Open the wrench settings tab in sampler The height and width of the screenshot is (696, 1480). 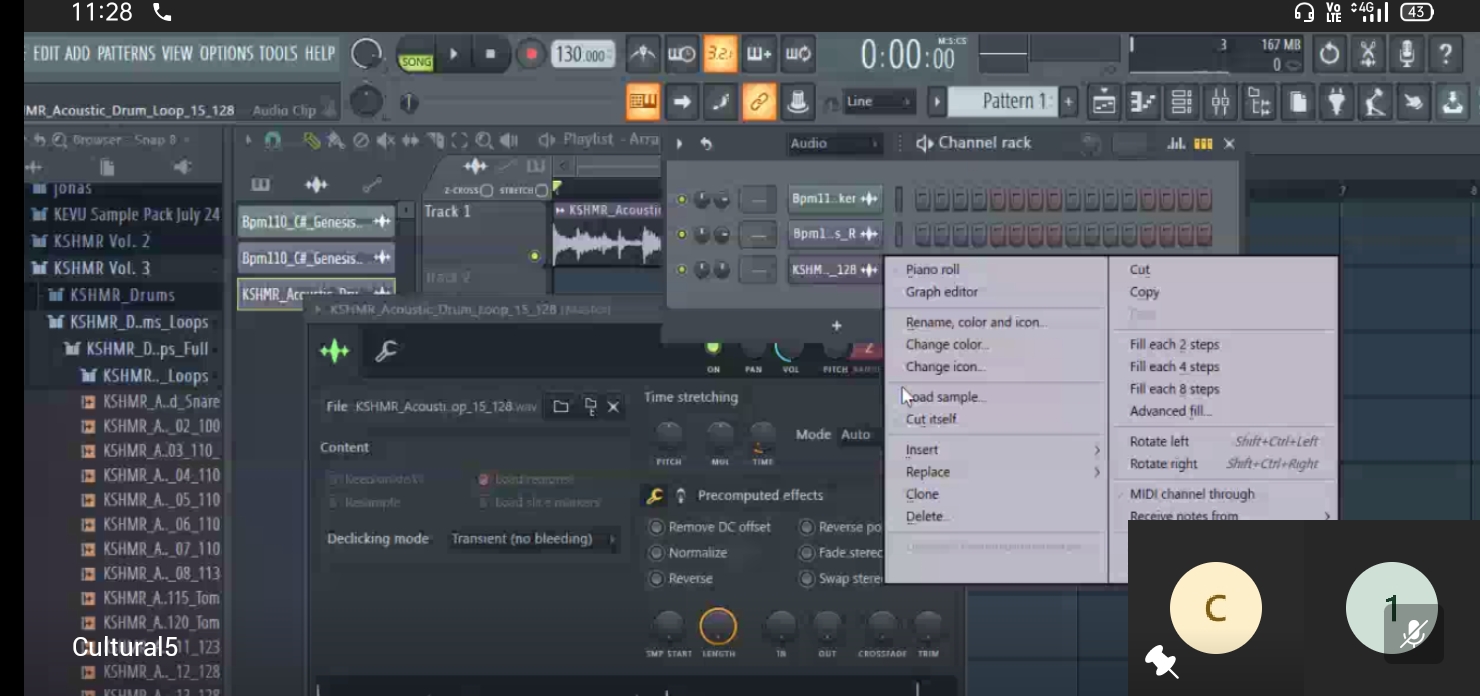(385, 352)
